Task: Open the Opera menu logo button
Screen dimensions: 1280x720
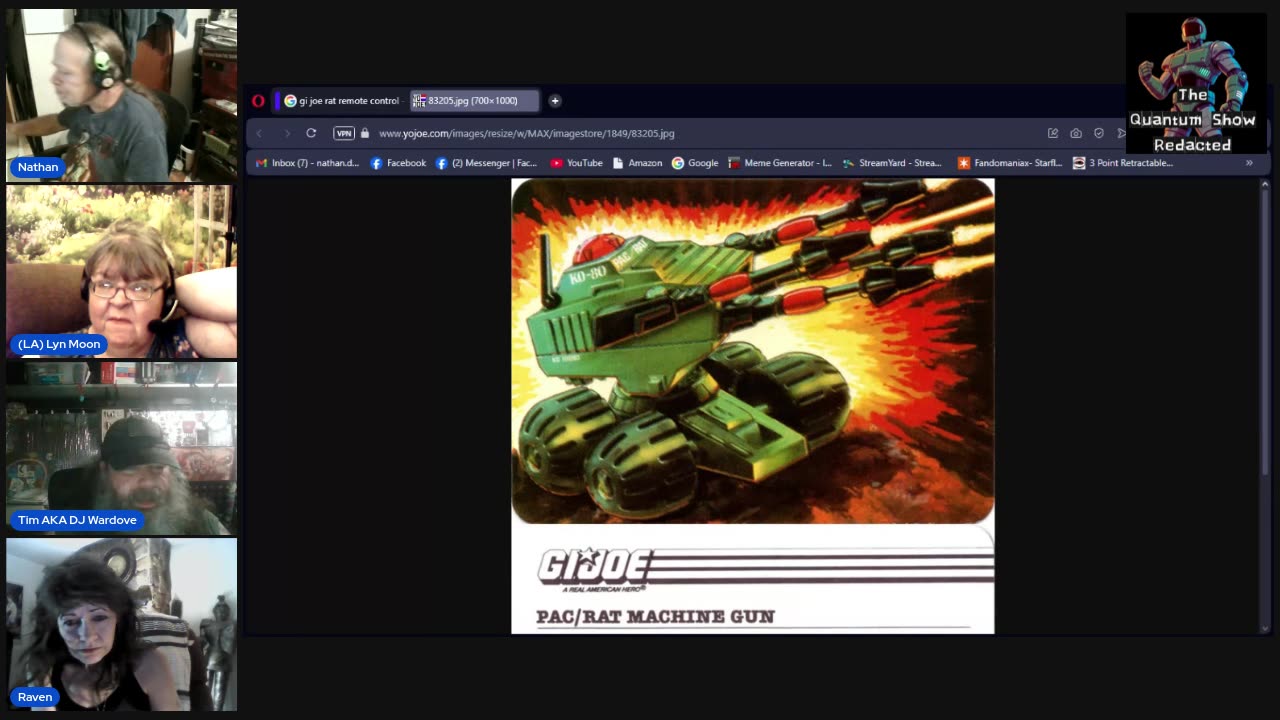Action: pyautogui.click(x=258, y=101)
